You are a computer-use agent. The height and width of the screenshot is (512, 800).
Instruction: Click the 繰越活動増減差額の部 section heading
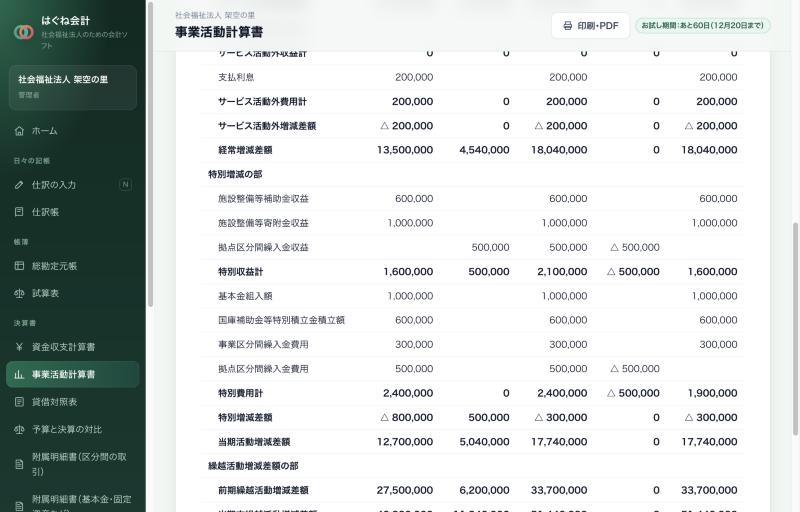[x=254, y=466]
